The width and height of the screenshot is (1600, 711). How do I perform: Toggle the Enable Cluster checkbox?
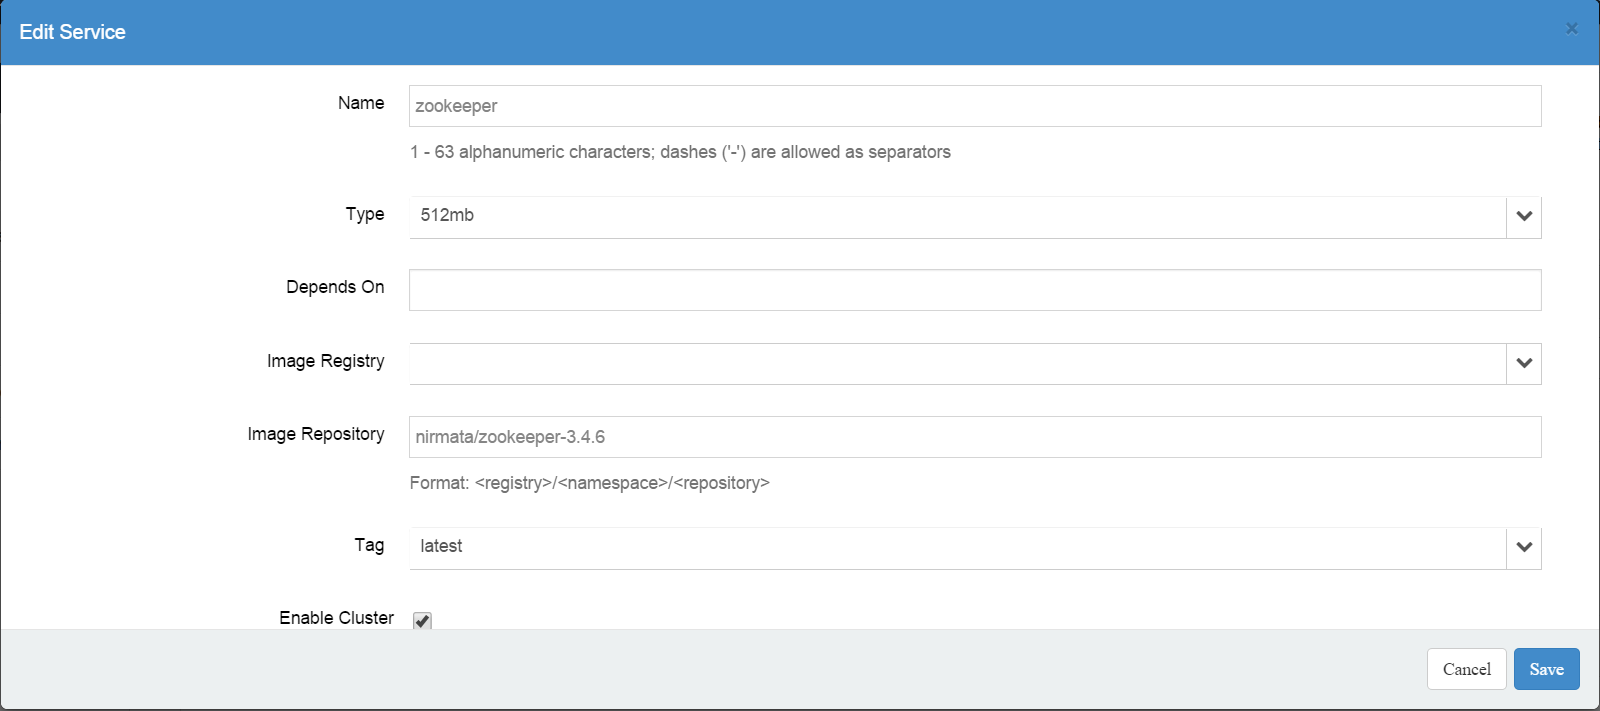[x=422, y=621]
